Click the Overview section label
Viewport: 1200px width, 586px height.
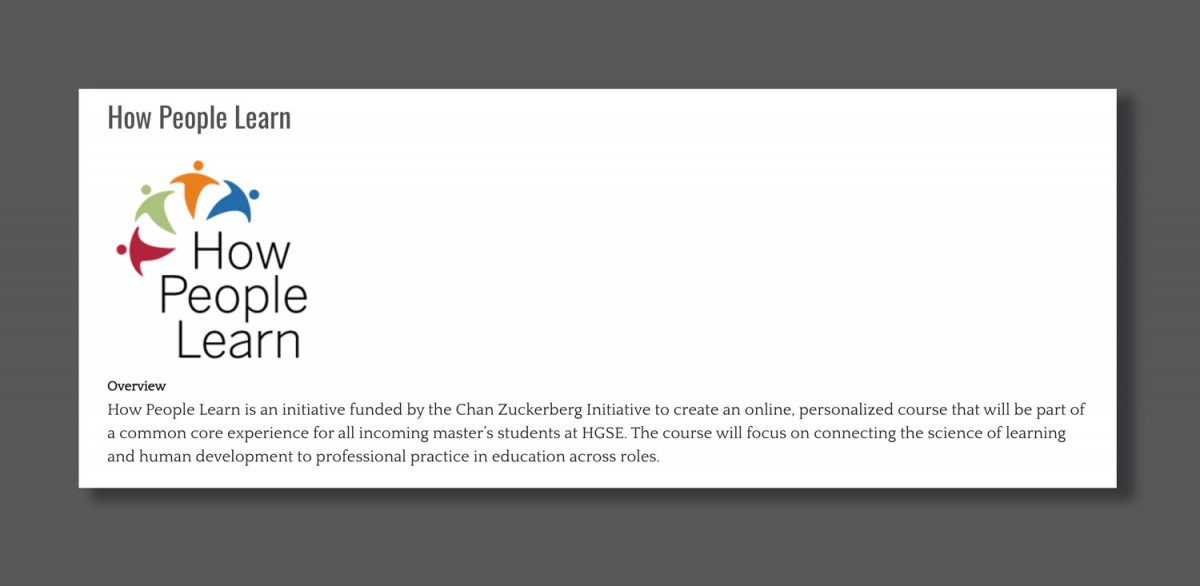(136, 386)
